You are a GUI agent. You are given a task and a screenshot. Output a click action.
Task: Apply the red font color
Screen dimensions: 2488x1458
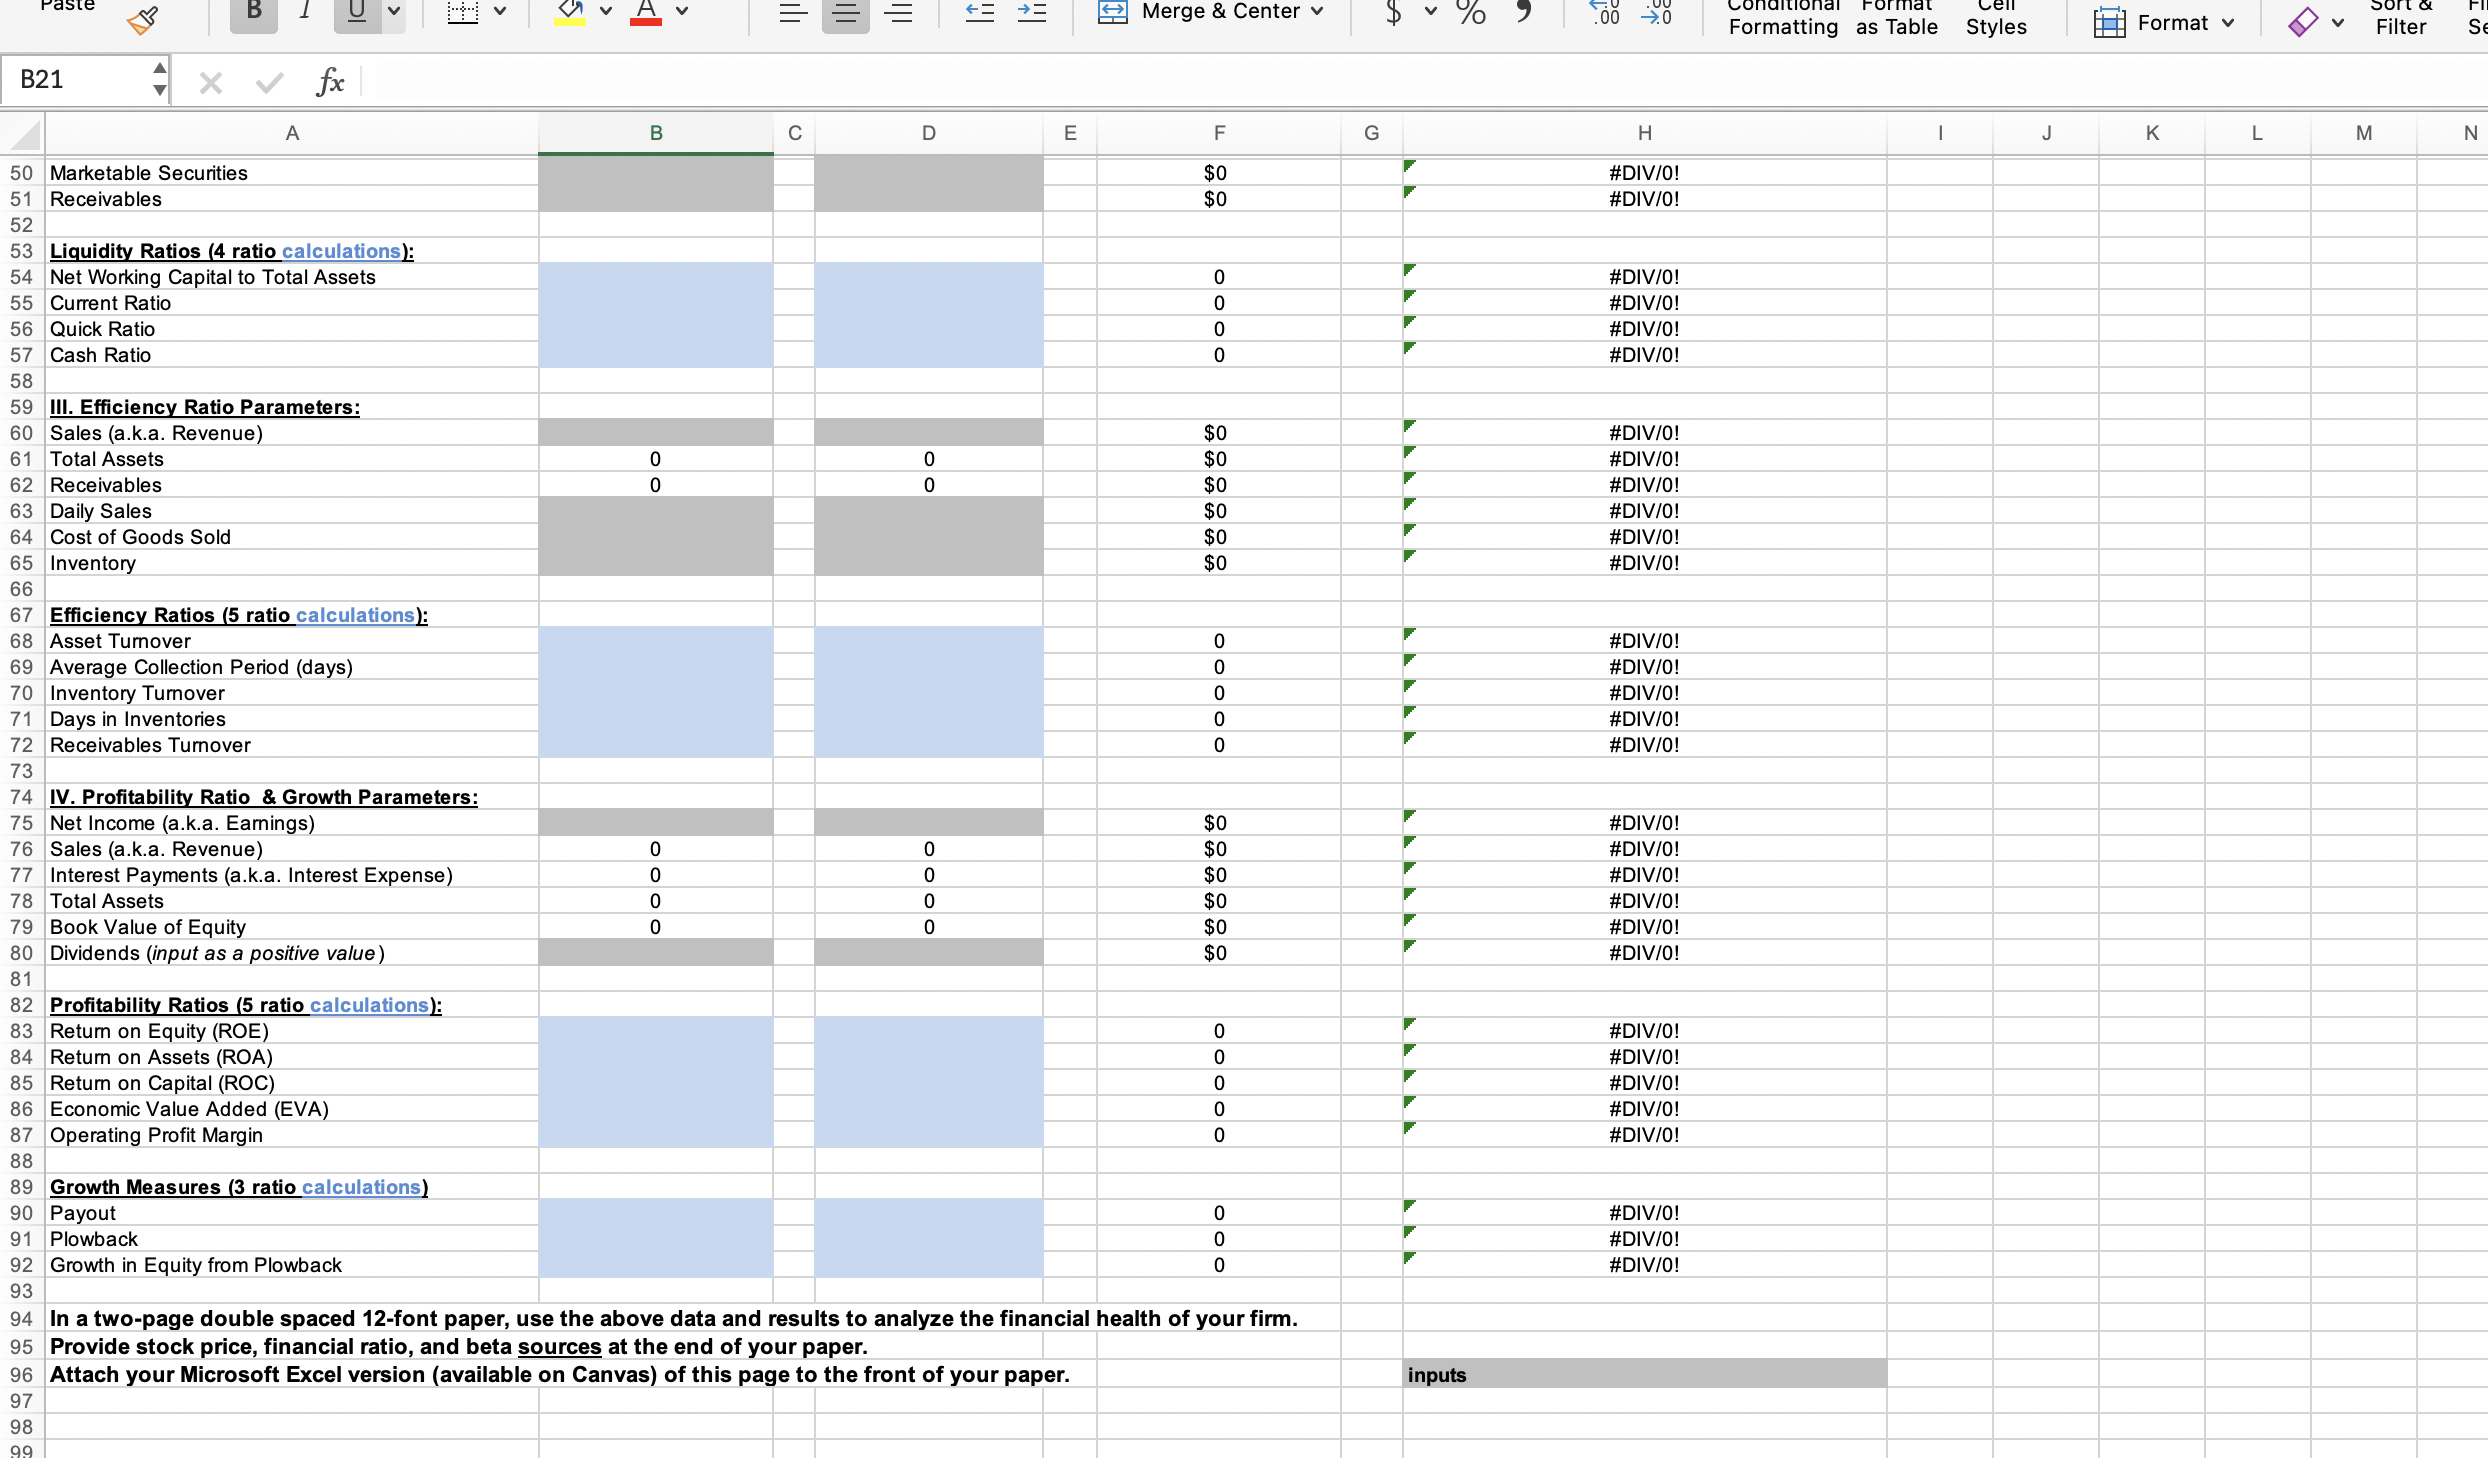click(646, 12)
